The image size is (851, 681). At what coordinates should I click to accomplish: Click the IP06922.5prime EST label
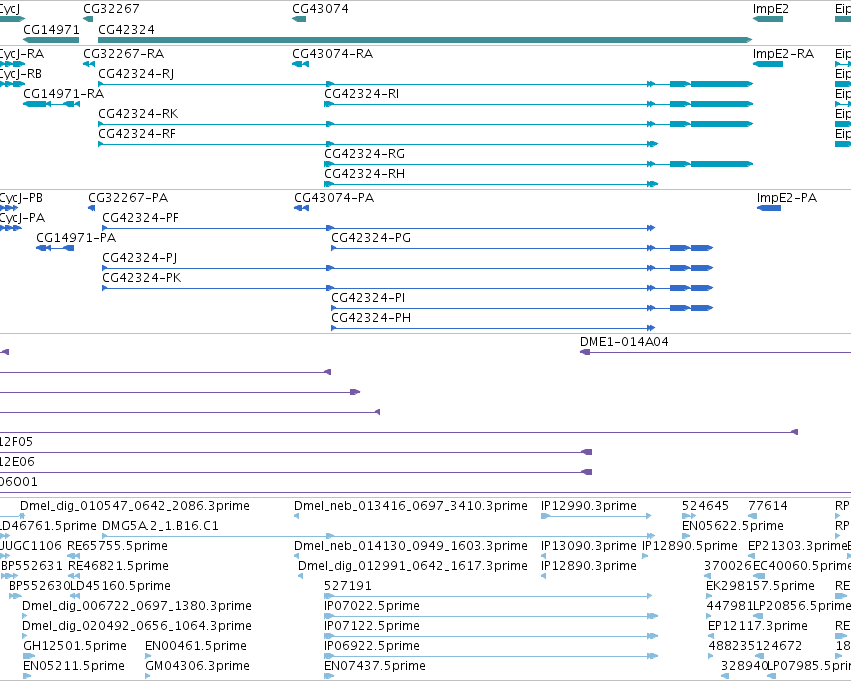[x=372, y=647]
